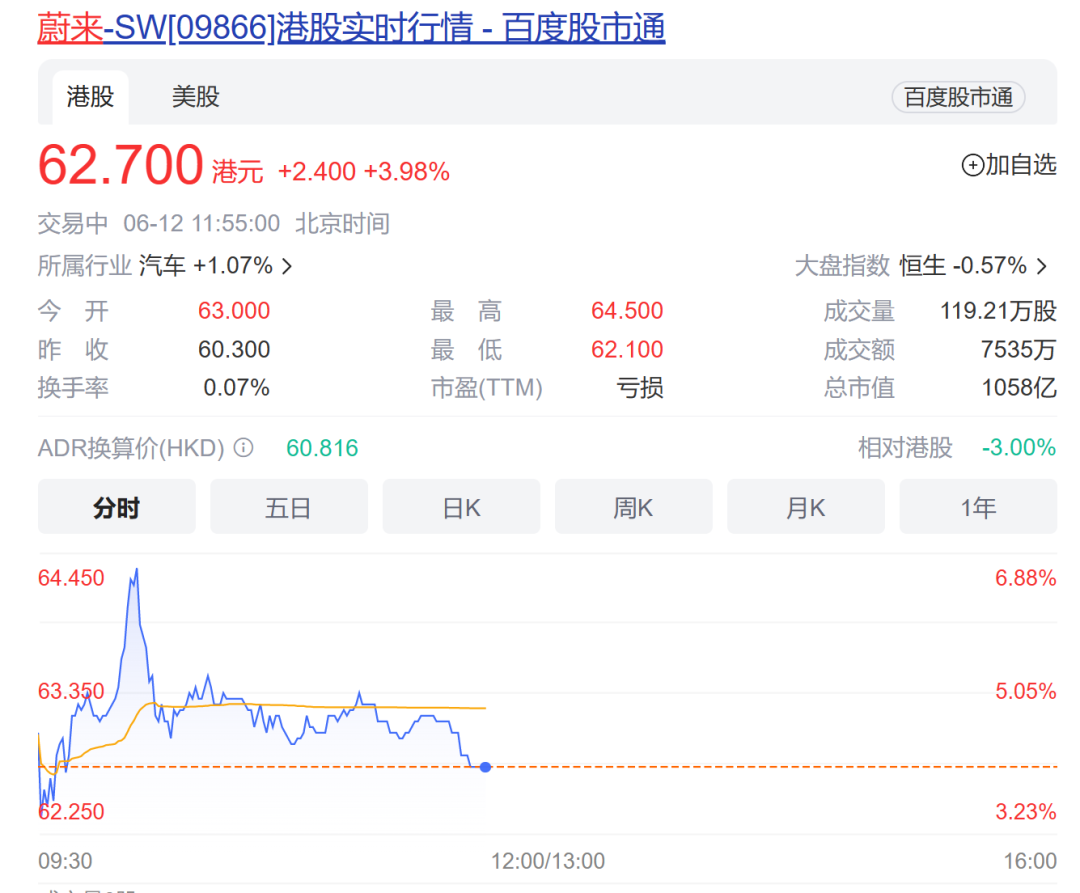Screen dimensions: 1080x893
Task: Open the 蔚来-SW[09866]港股实时行情 title link
Action: coord(351,28)
